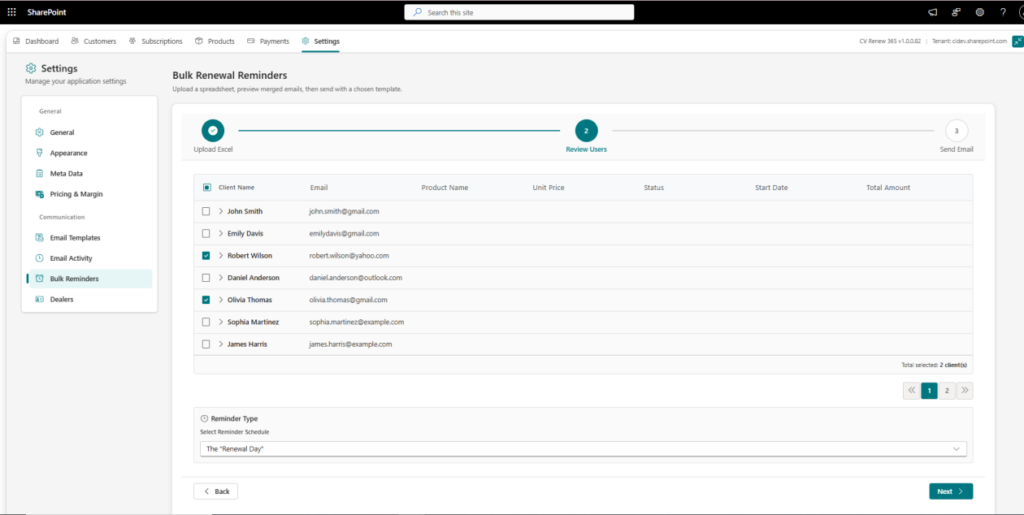Check the James Harris checkbox

click(x=206, y=345)
